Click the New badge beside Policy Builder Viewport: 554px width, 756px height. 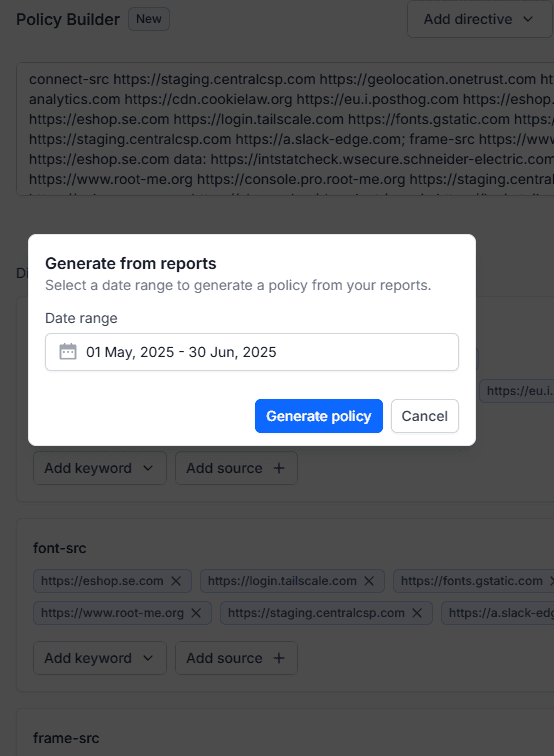pyautogui.click(x=149, y=19)
